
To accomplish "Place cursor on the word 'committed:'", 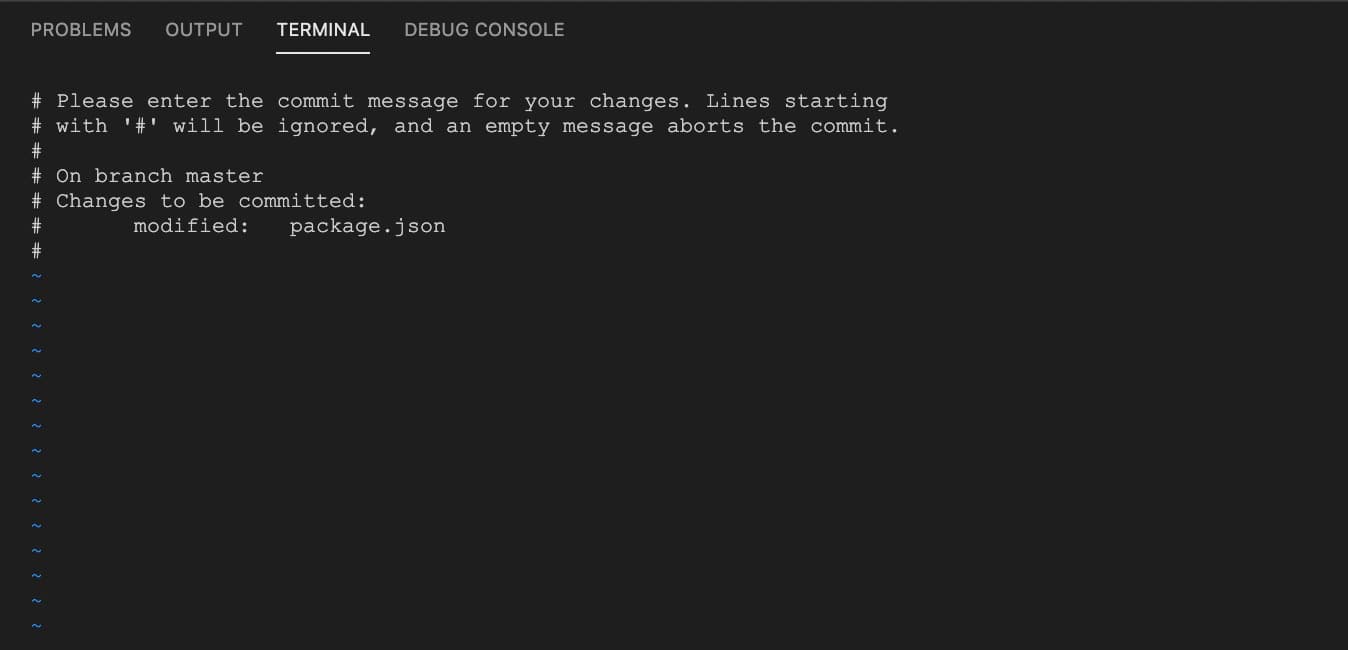I will click(302, 201).
